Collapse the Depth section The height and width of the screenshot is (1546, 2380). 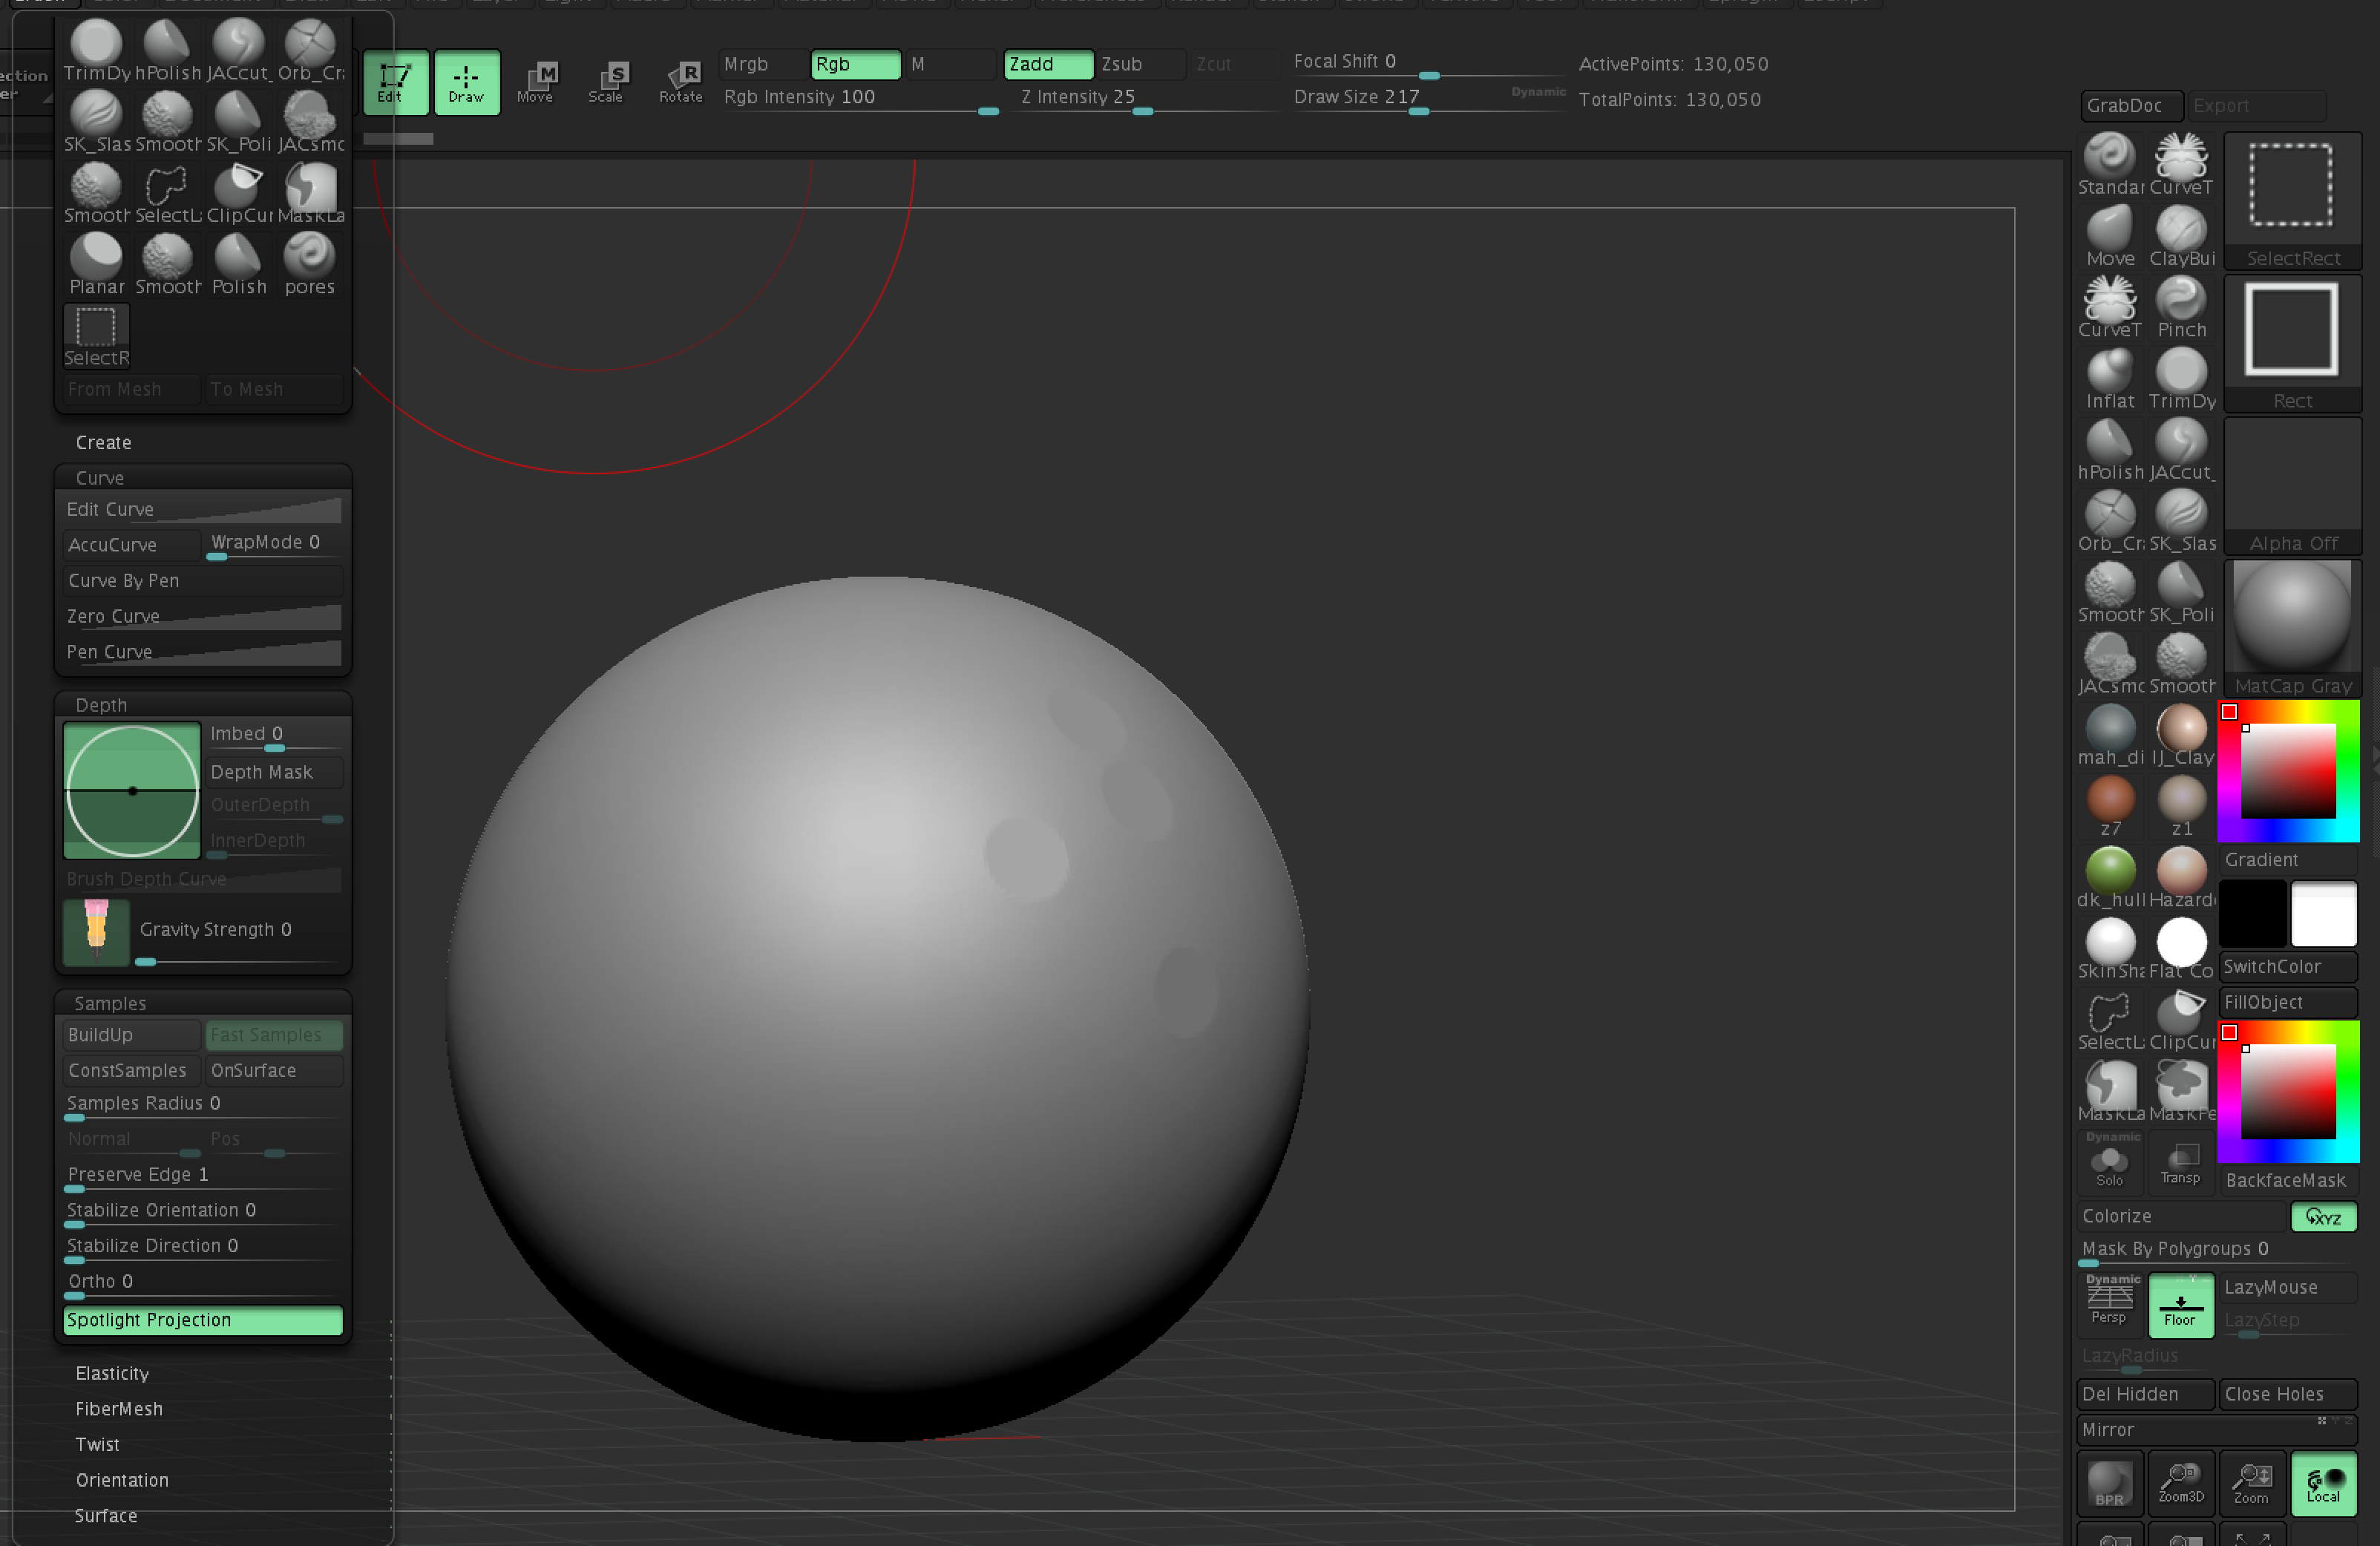tap(102, 705)
